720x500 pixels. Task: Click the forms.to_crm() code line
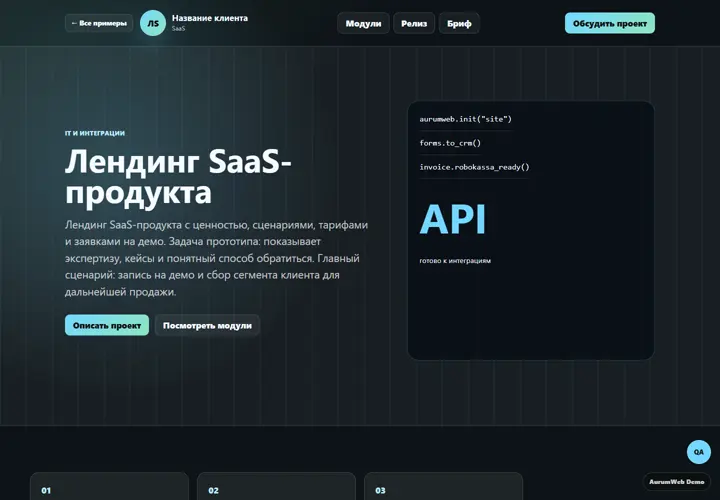450,143
